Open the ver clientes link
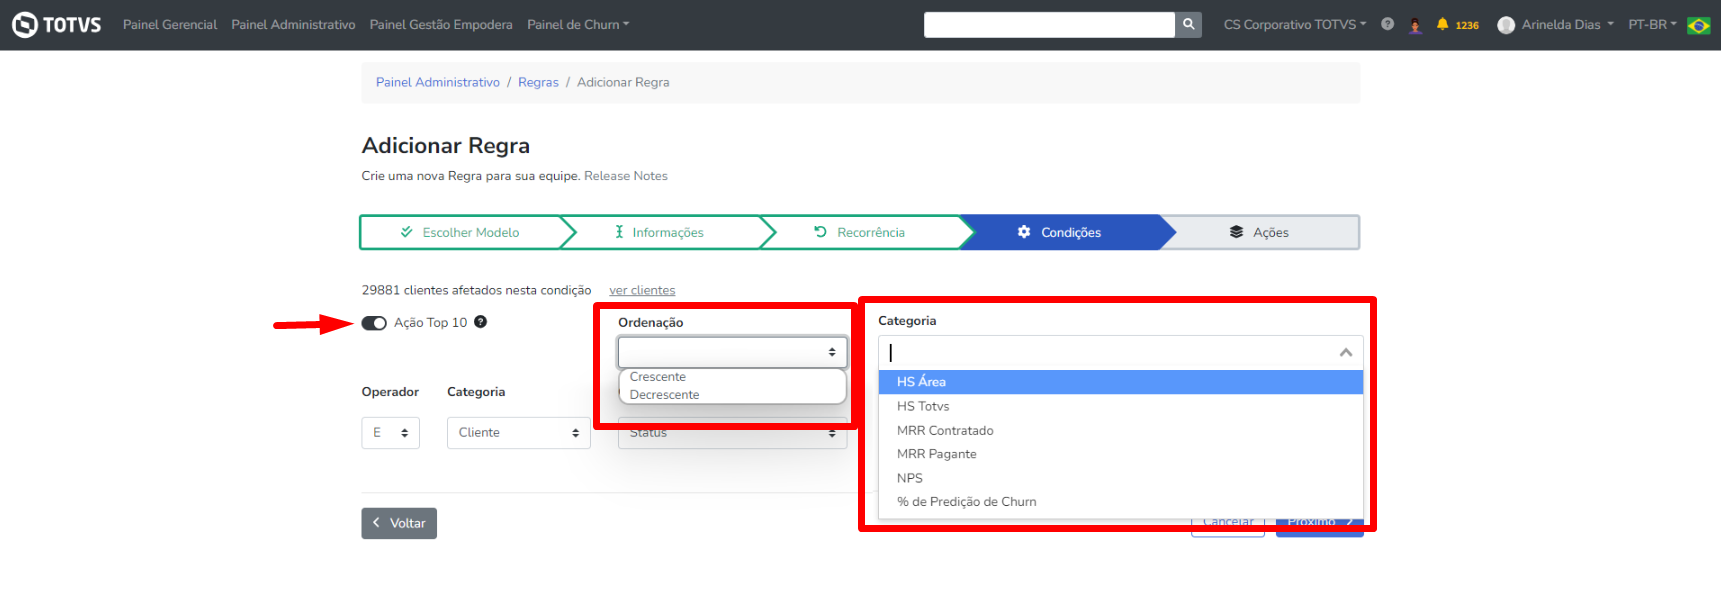This screenshot has height=604, width=1721. coord(642,291)
